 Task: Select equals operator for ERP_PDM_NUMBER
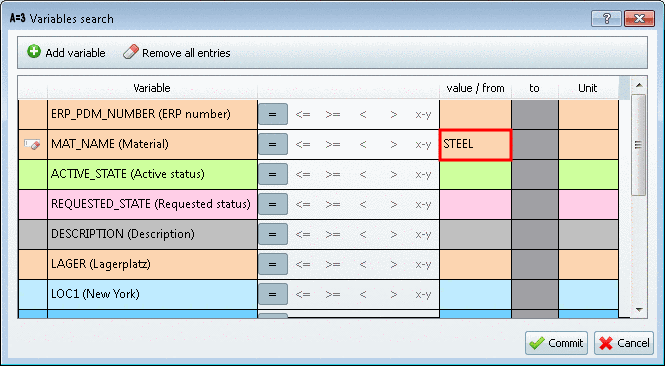coord(273,114)
